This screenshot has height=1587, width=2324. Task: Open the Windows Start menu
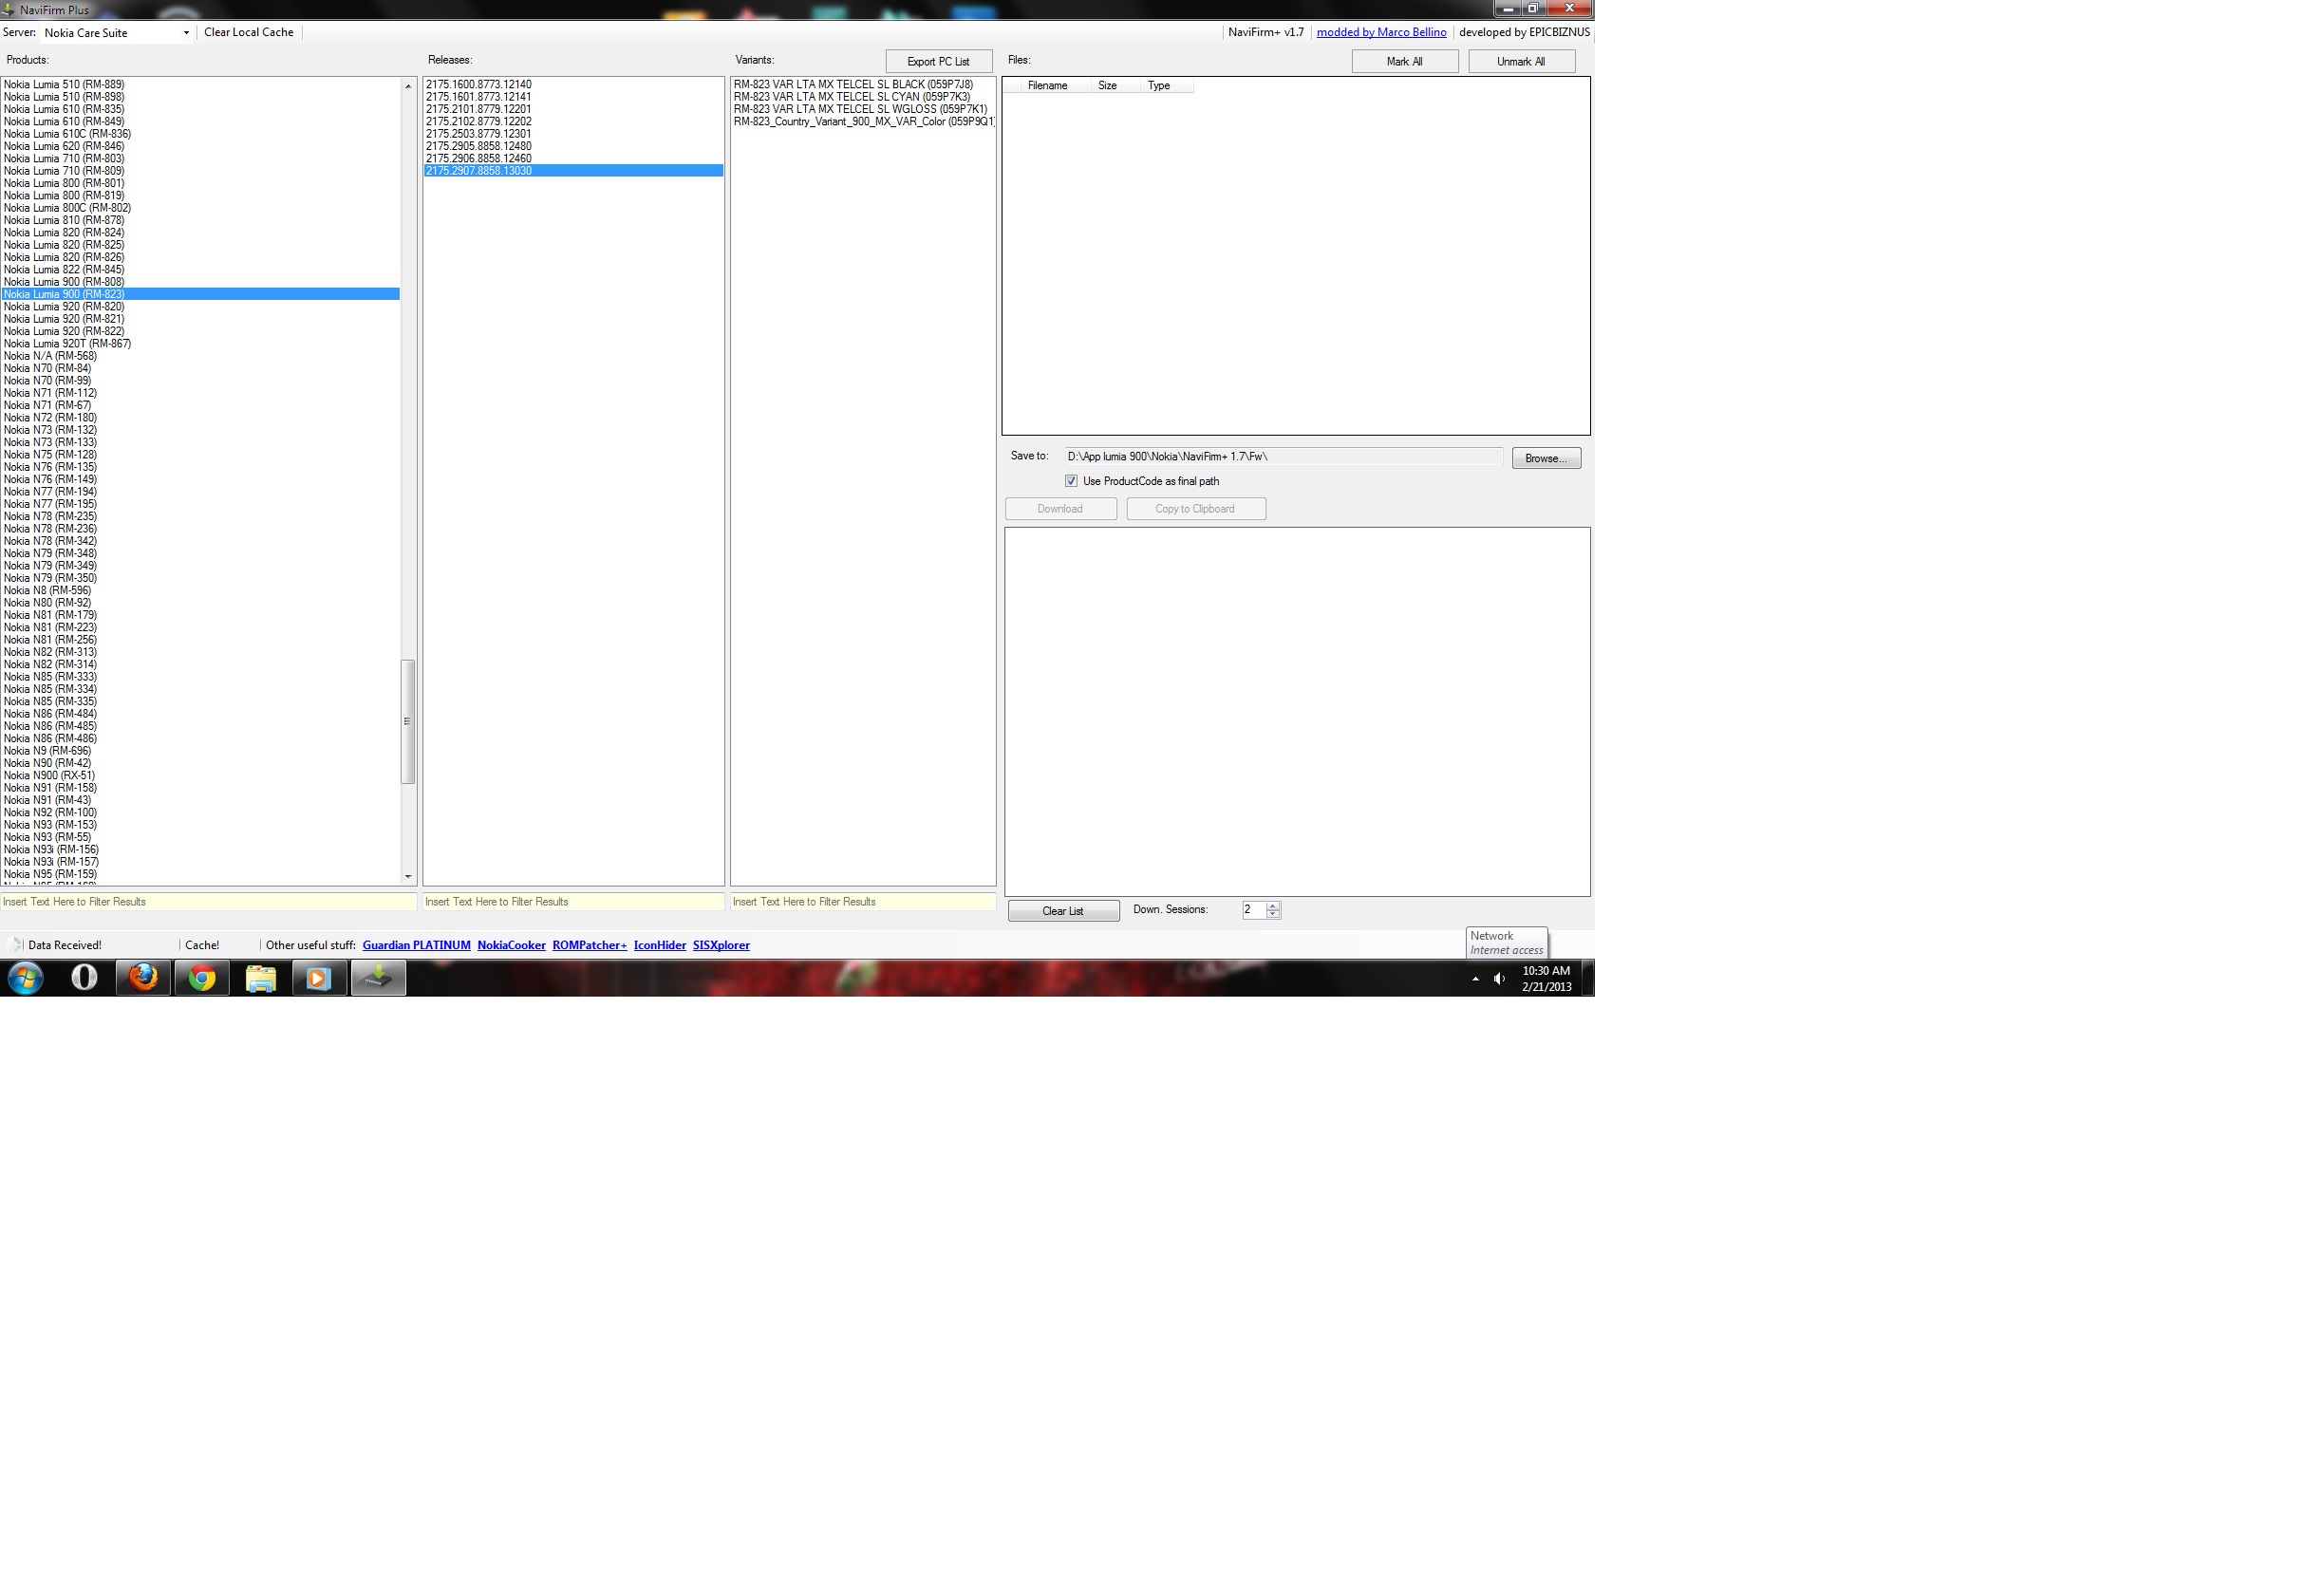[25, 977]
